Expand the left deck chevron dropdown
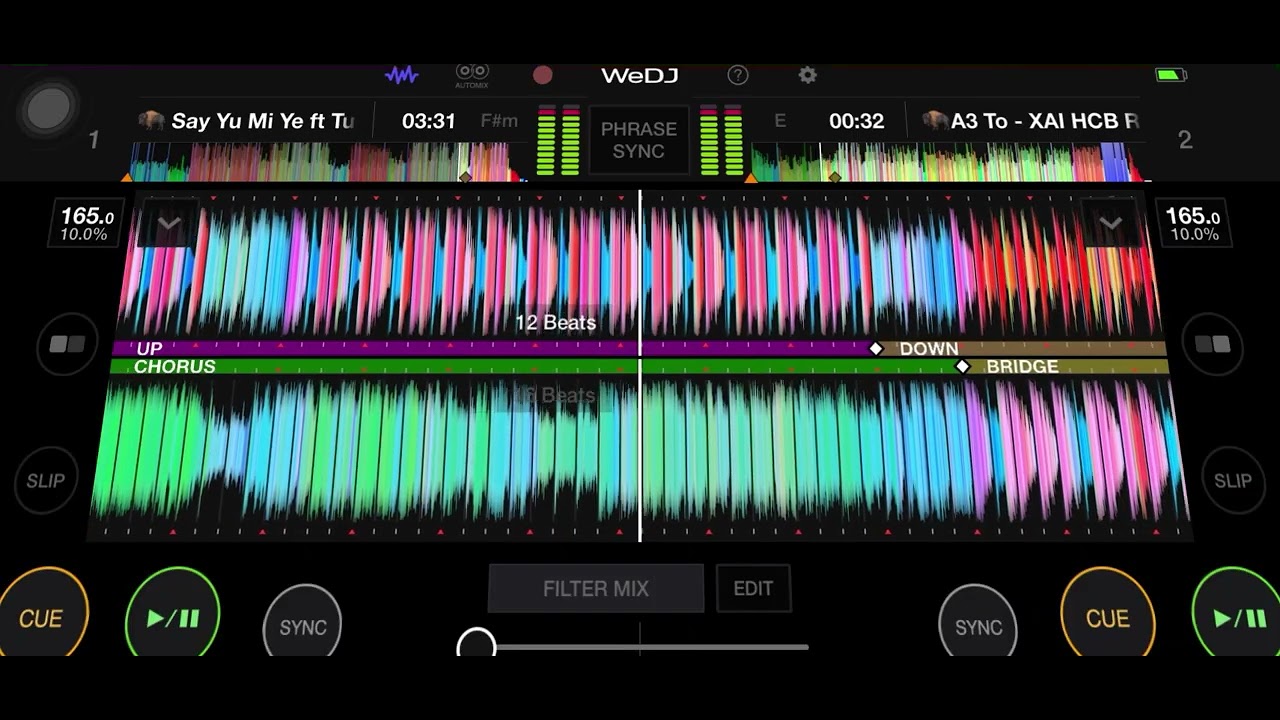The image size is (1280, 720). (169, 223)
